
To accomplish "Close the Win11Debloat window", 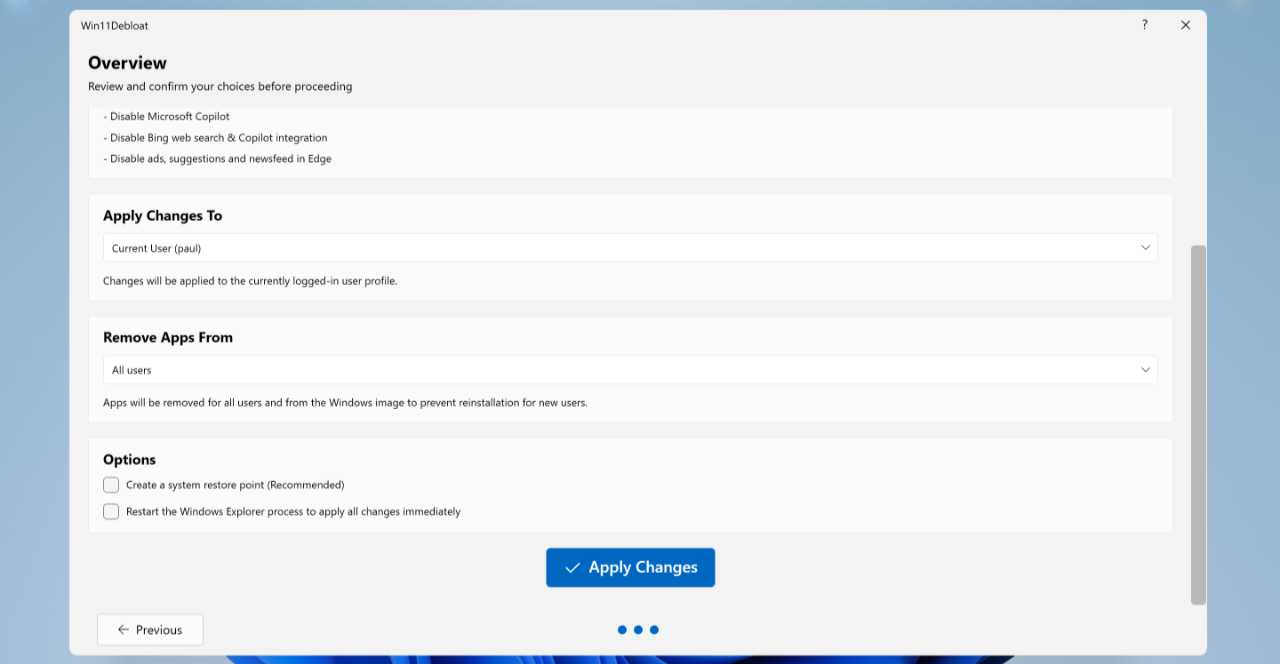I will (x=1185, y=25).
